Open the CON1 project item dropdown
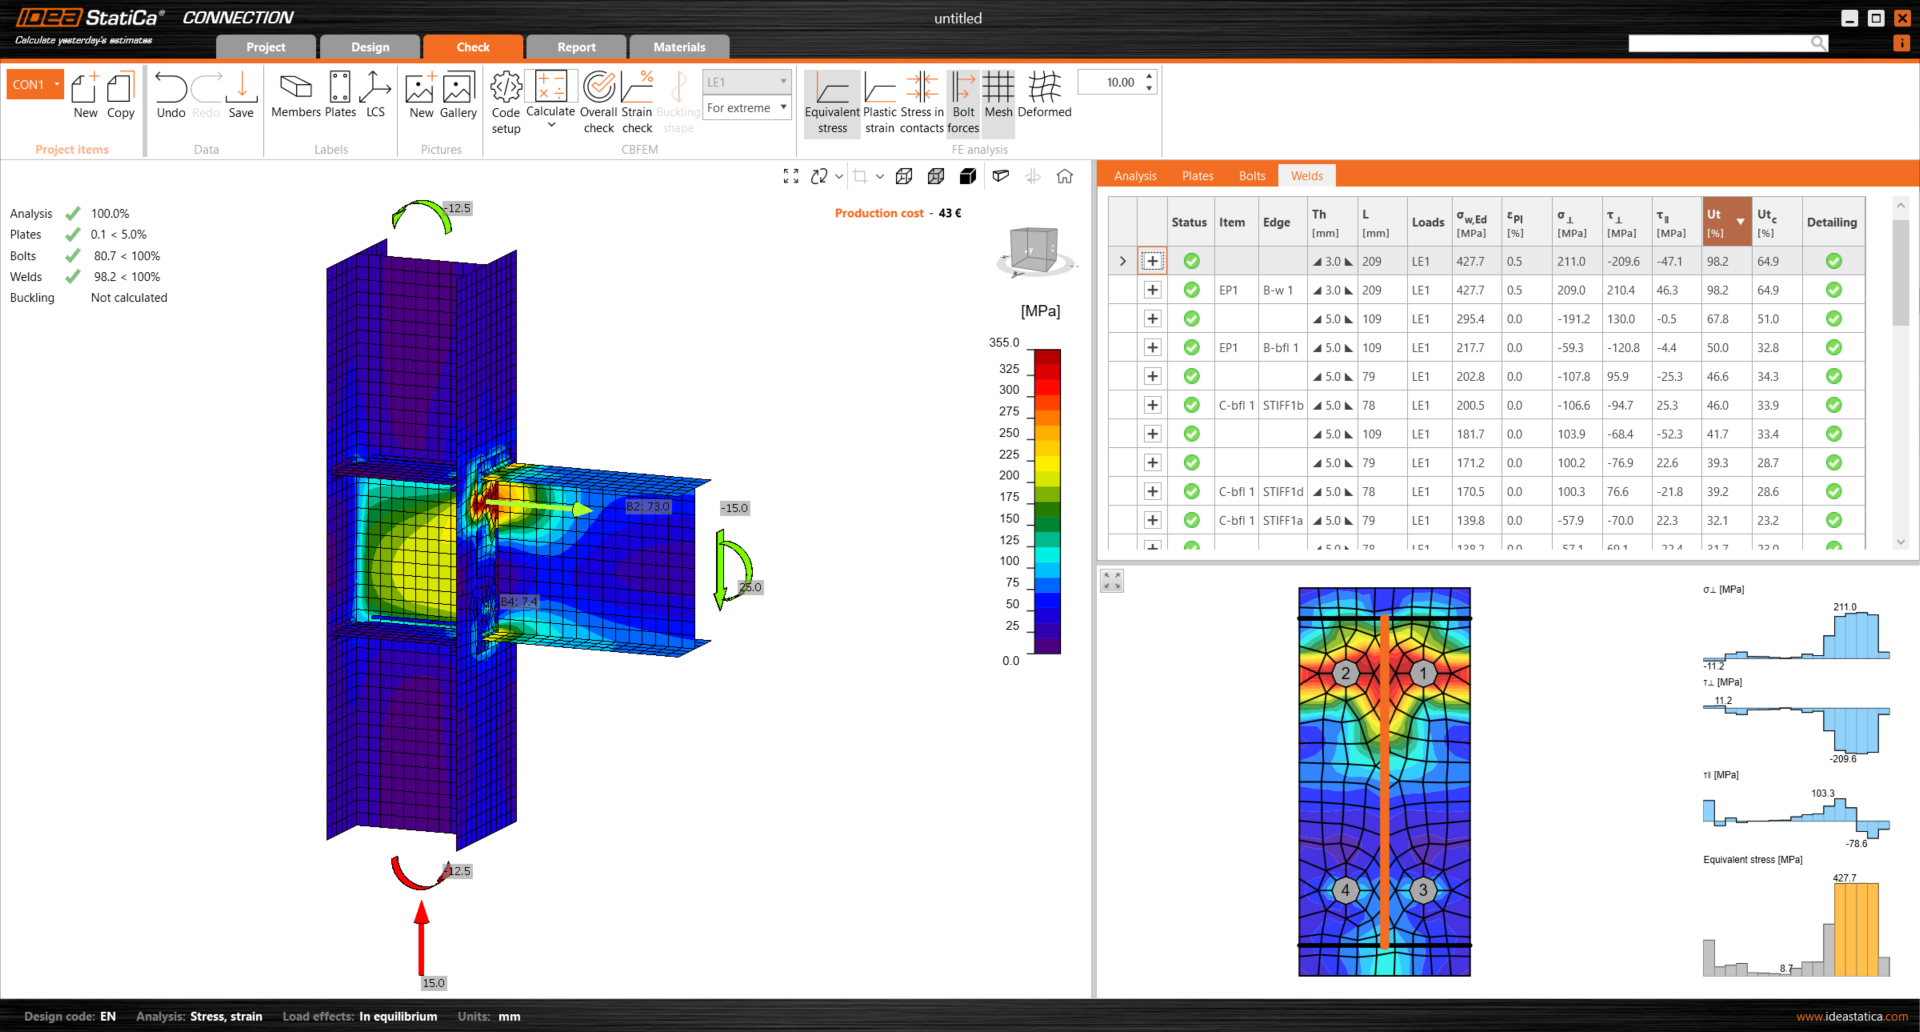 click(35, 85)
